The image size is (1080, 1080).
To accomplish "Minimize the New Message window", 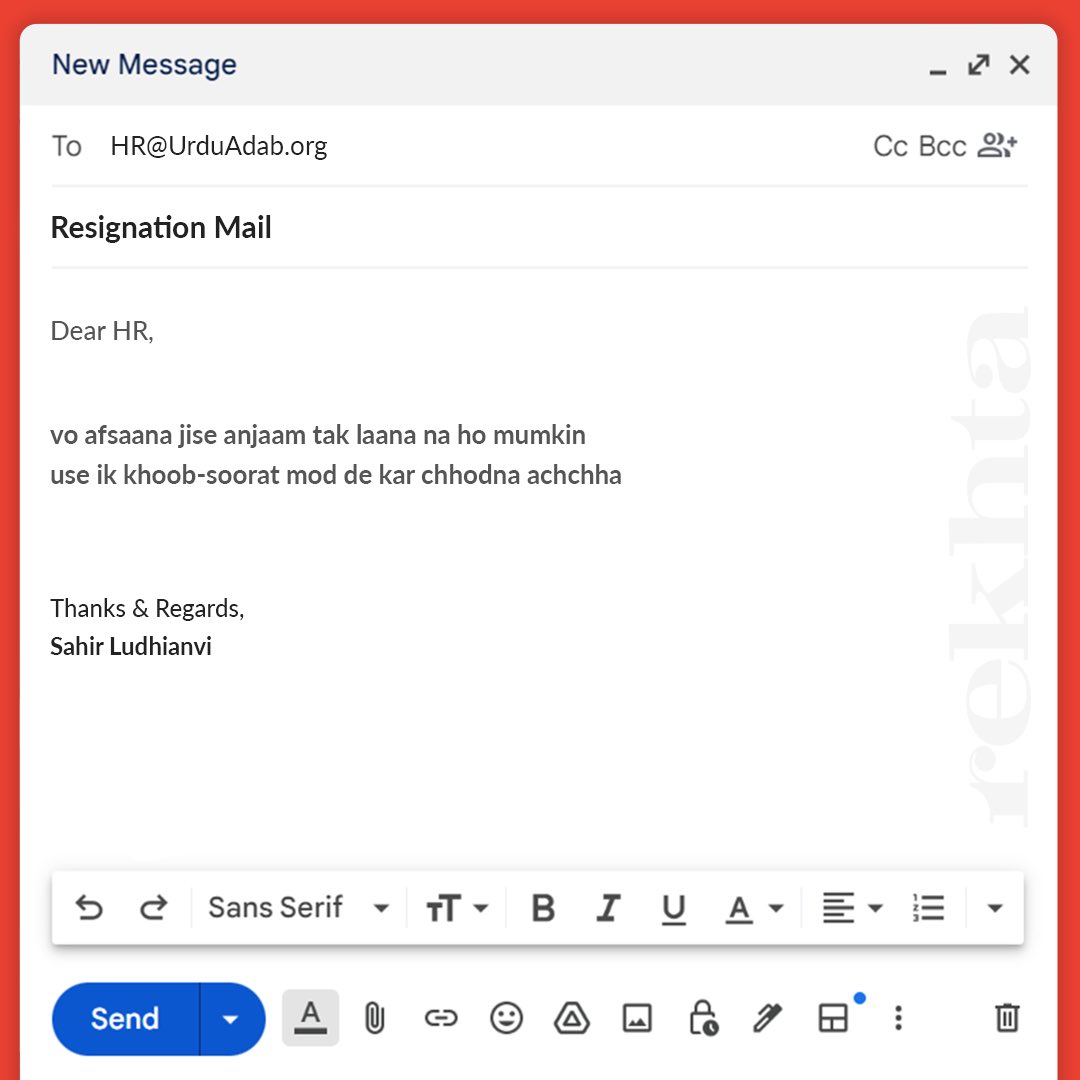I will click(x=937, y=71).
